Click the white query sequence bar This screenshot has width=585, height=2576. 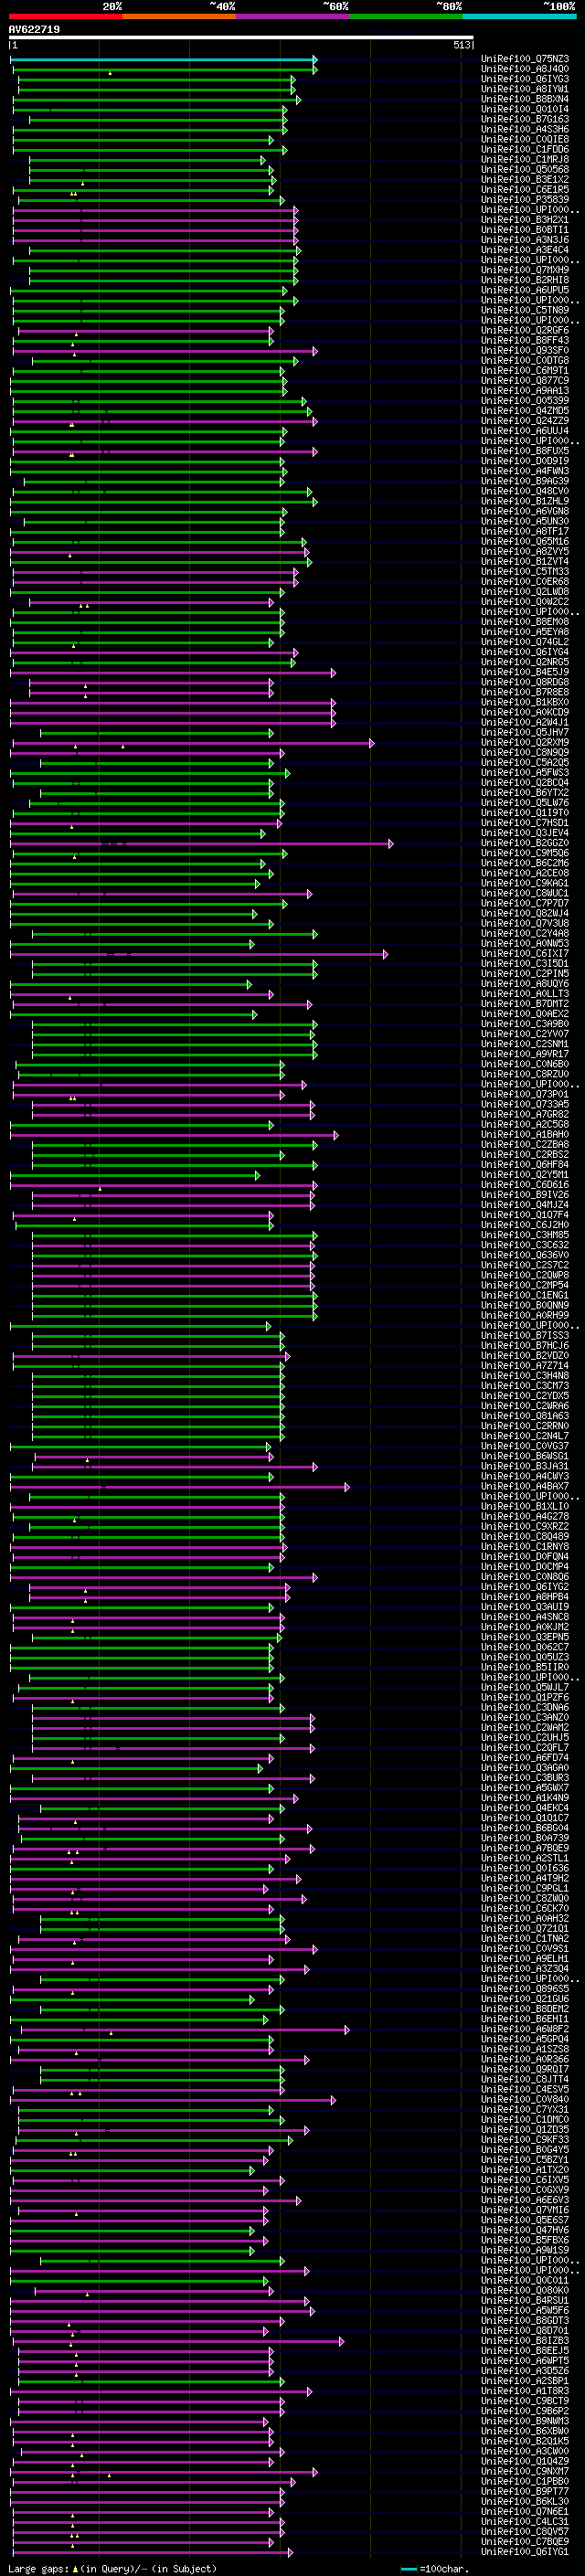pyautogui.click(x=241, y=38)
